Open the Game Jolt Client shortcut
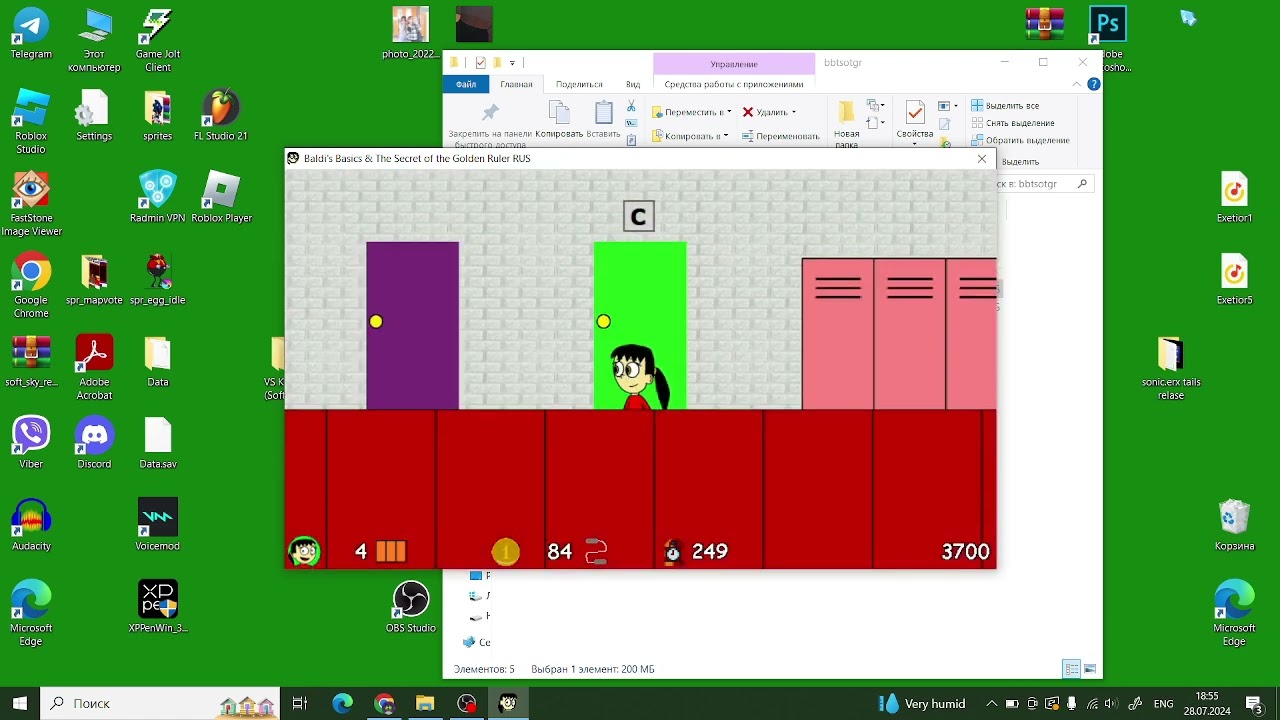This screenshot has width=1280, height=720. [157, 40]
